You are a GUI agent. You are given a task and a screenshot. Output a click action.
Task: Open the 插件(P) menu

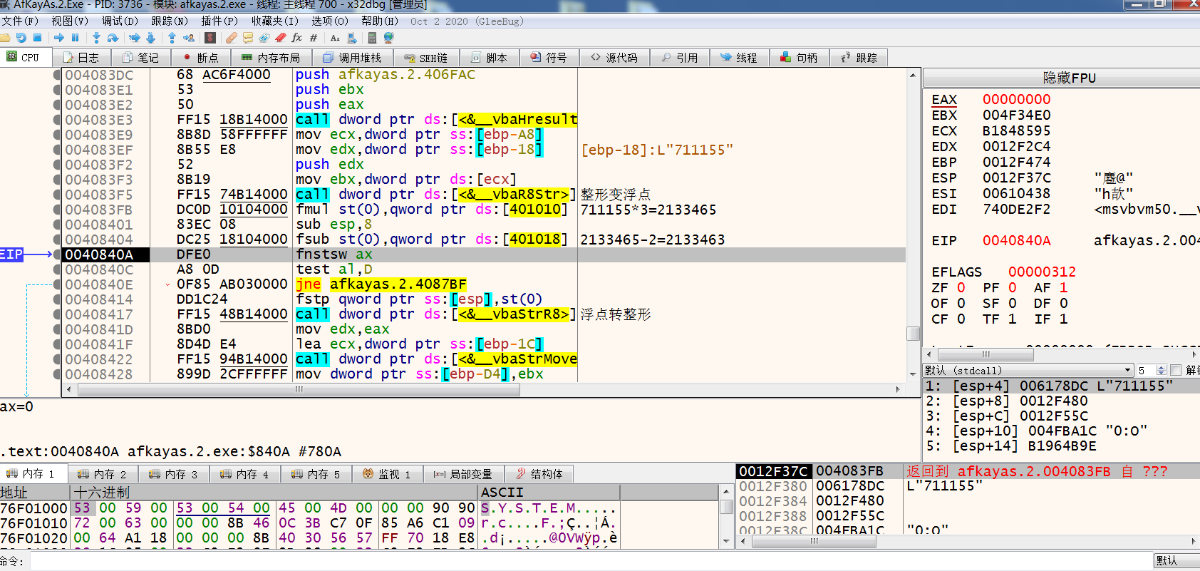coord(219,20)
